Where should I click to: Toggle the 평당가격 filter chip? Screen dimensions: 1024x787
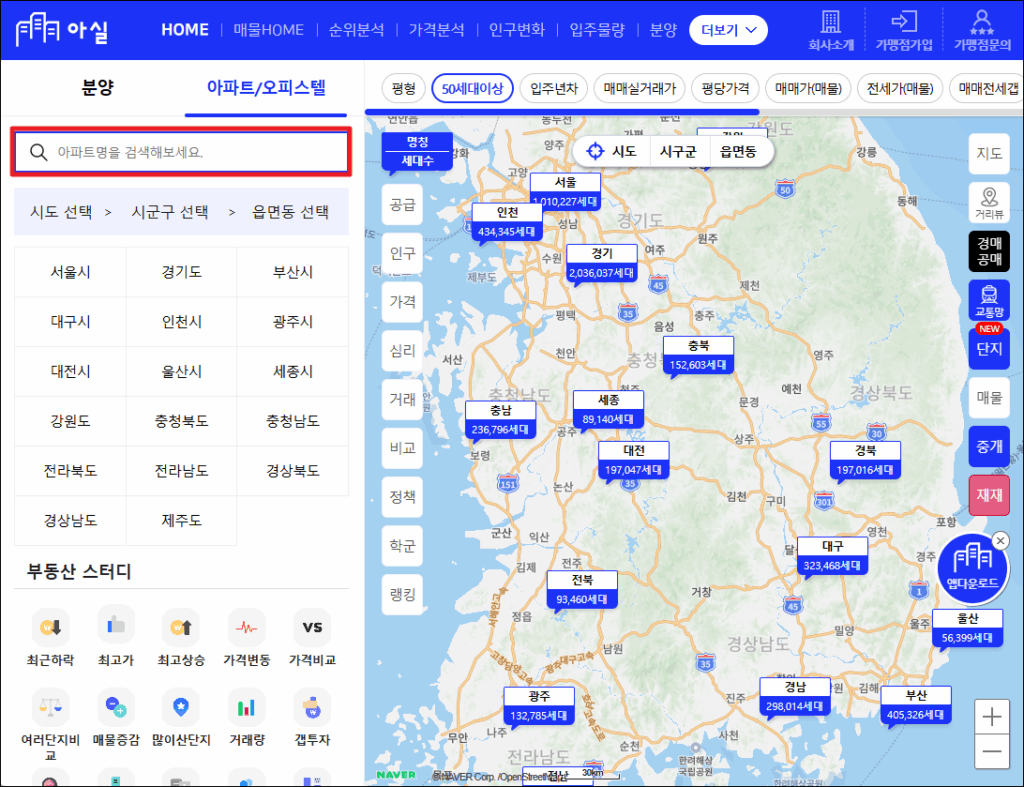click(x=726, y=88)
